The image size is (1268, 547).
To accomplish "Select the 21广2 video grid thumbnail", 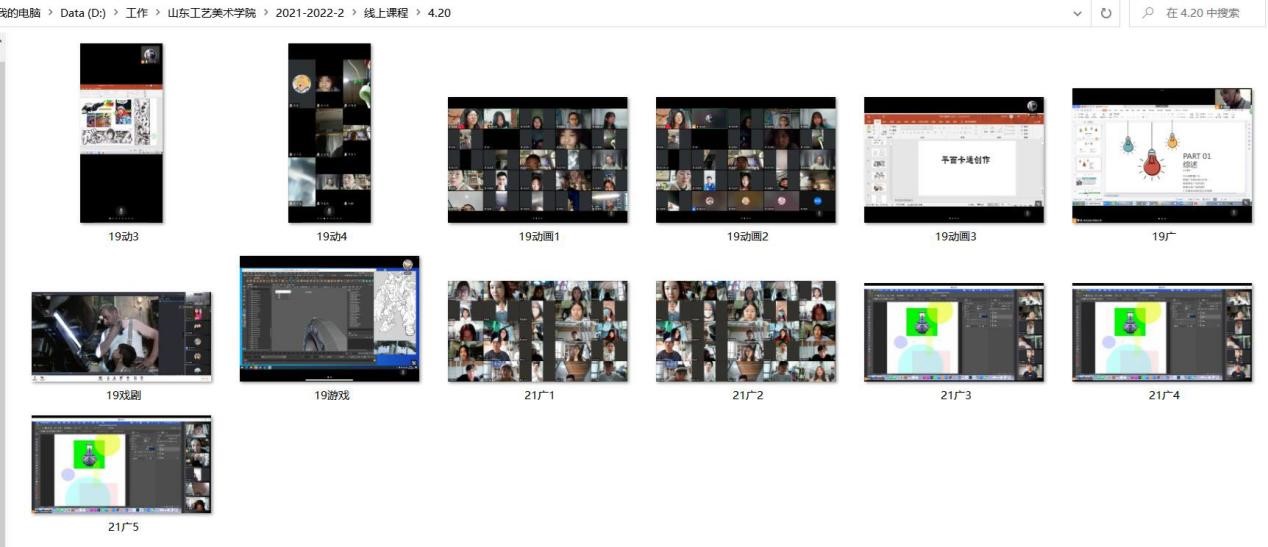I will click(745, 331).
